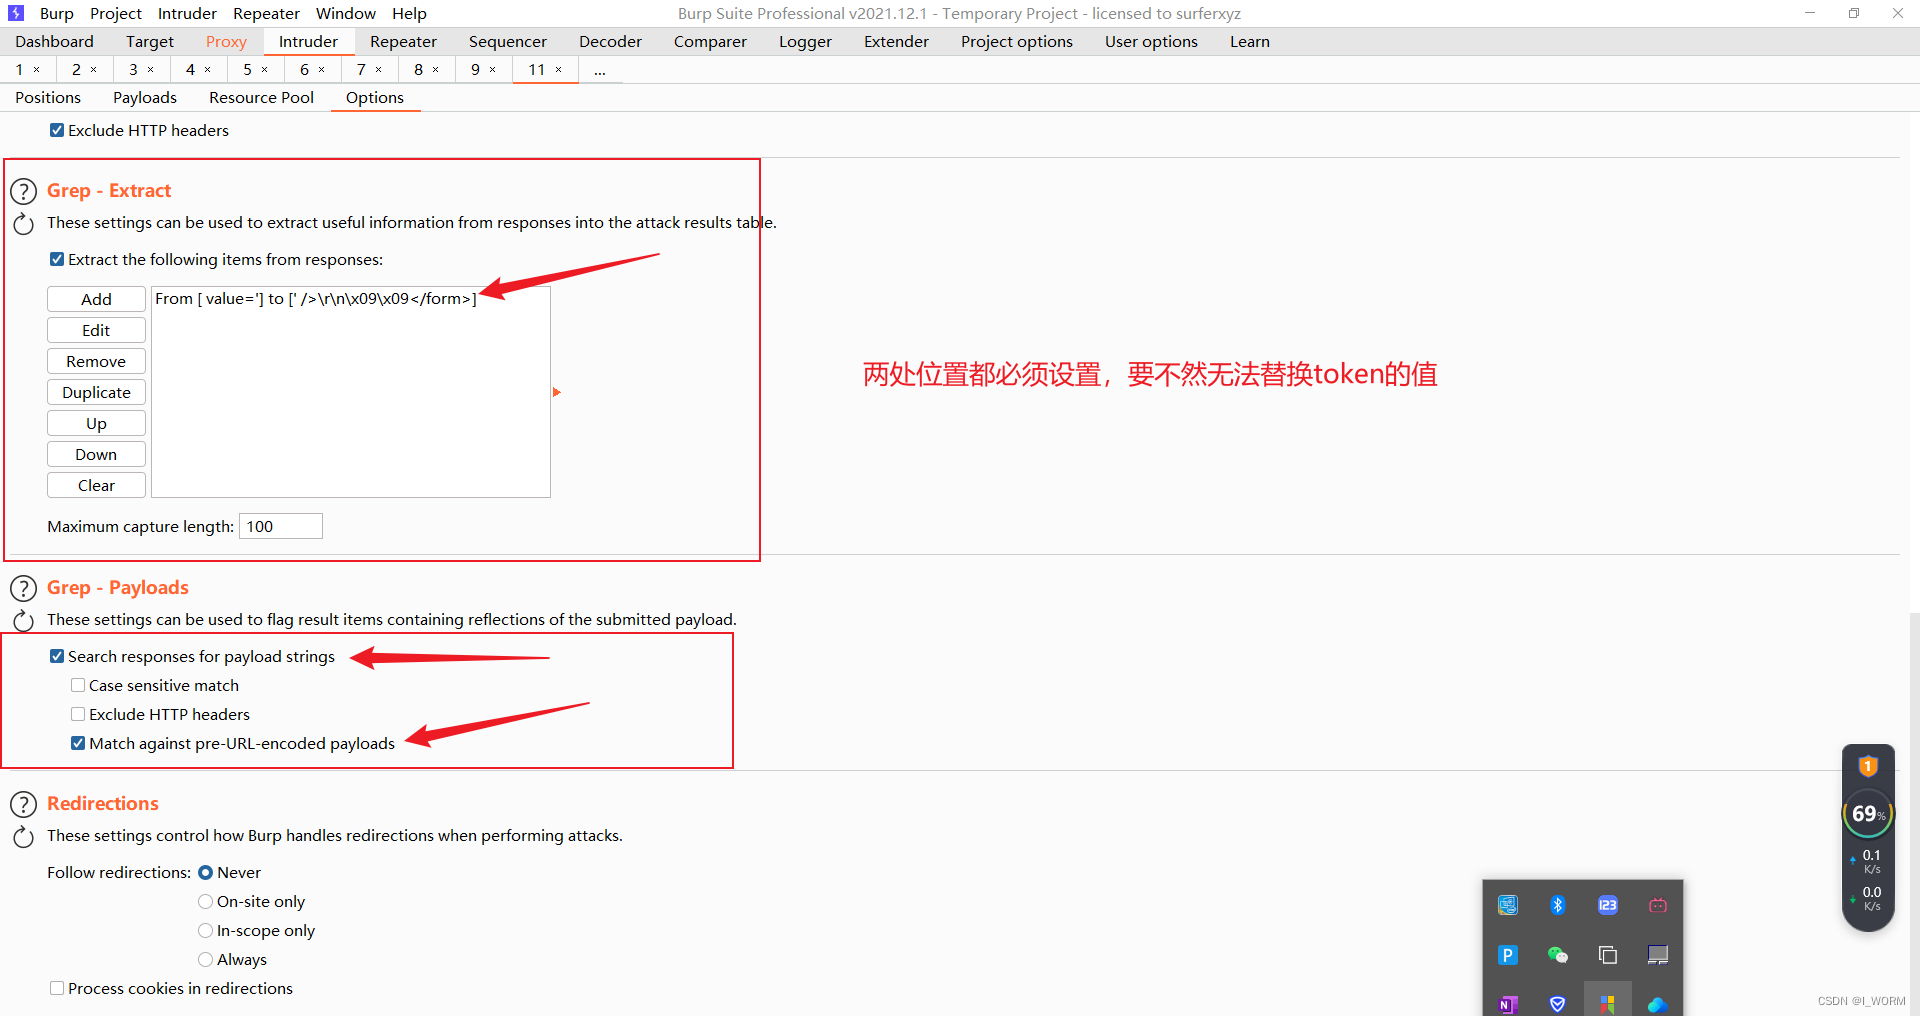This screenshot has height=1016, width=1920.
Task: Select On-site only redirection option
Action: [206, 901]
